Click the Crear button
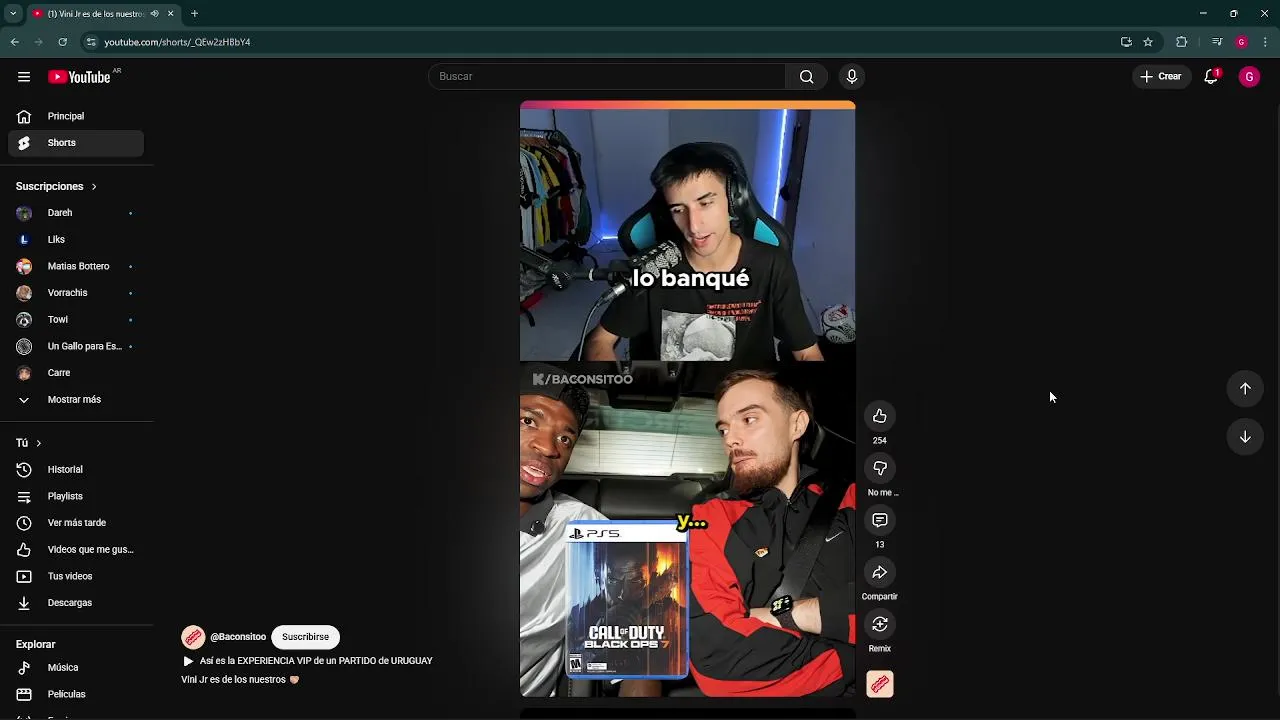This screenshot has height=720, width=1280. click(1160, 77)
